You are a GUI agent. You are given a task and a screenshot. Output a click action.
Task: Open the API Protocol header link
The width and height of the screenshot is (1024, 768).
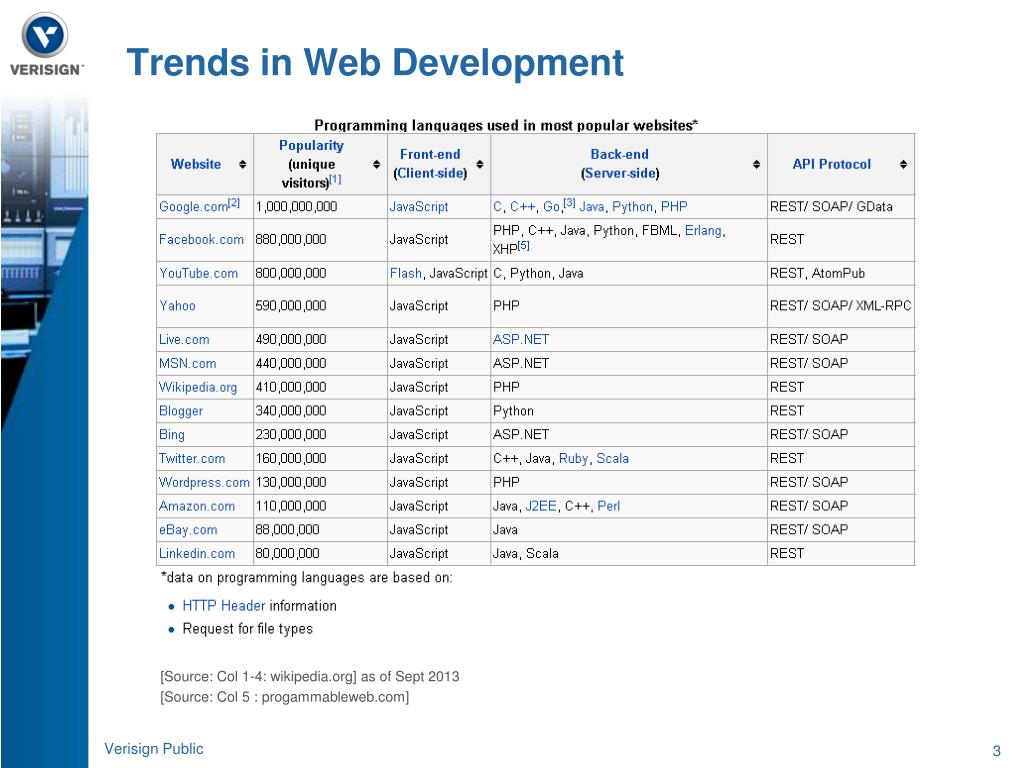831,165
